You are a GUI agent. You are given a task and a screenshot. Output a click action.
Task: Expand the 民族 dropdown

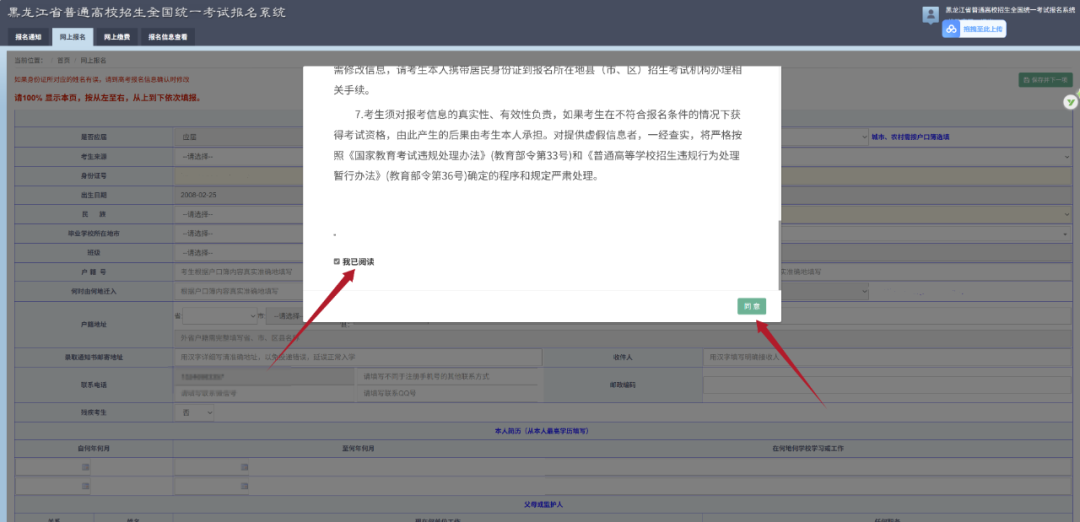tap(240, 214)
